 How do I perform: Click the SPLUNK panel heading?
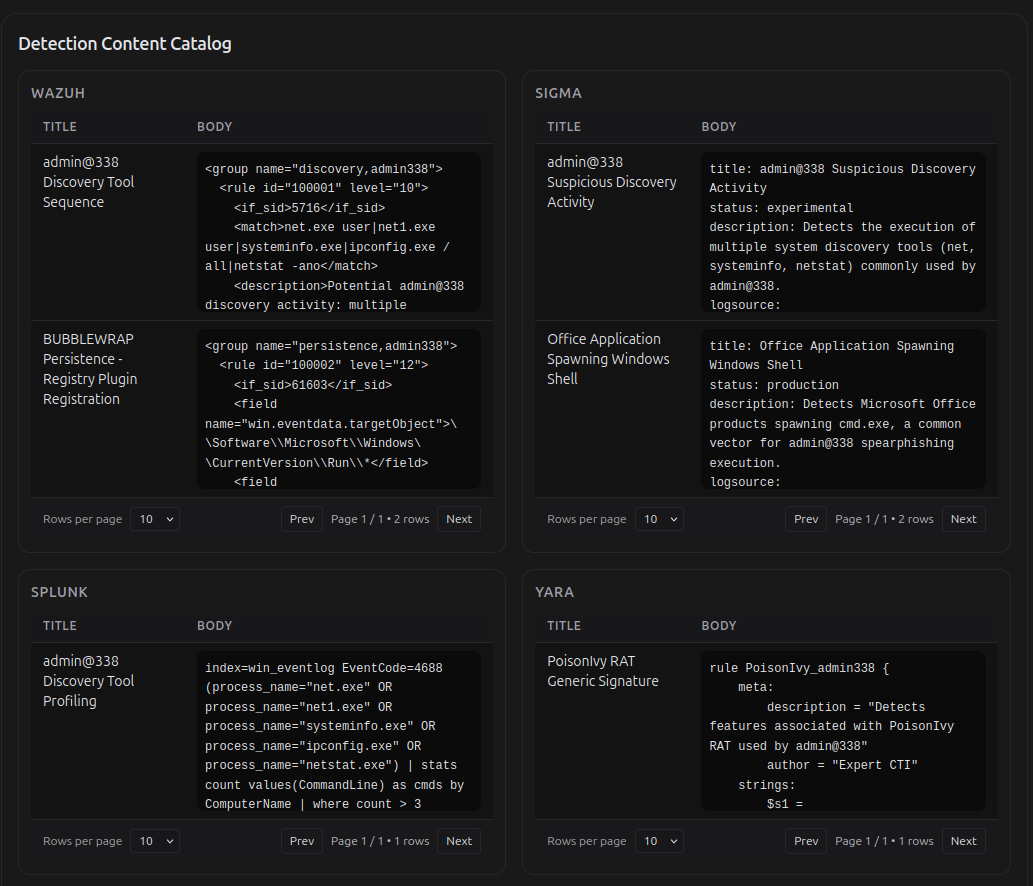click(x=59, y=592)
